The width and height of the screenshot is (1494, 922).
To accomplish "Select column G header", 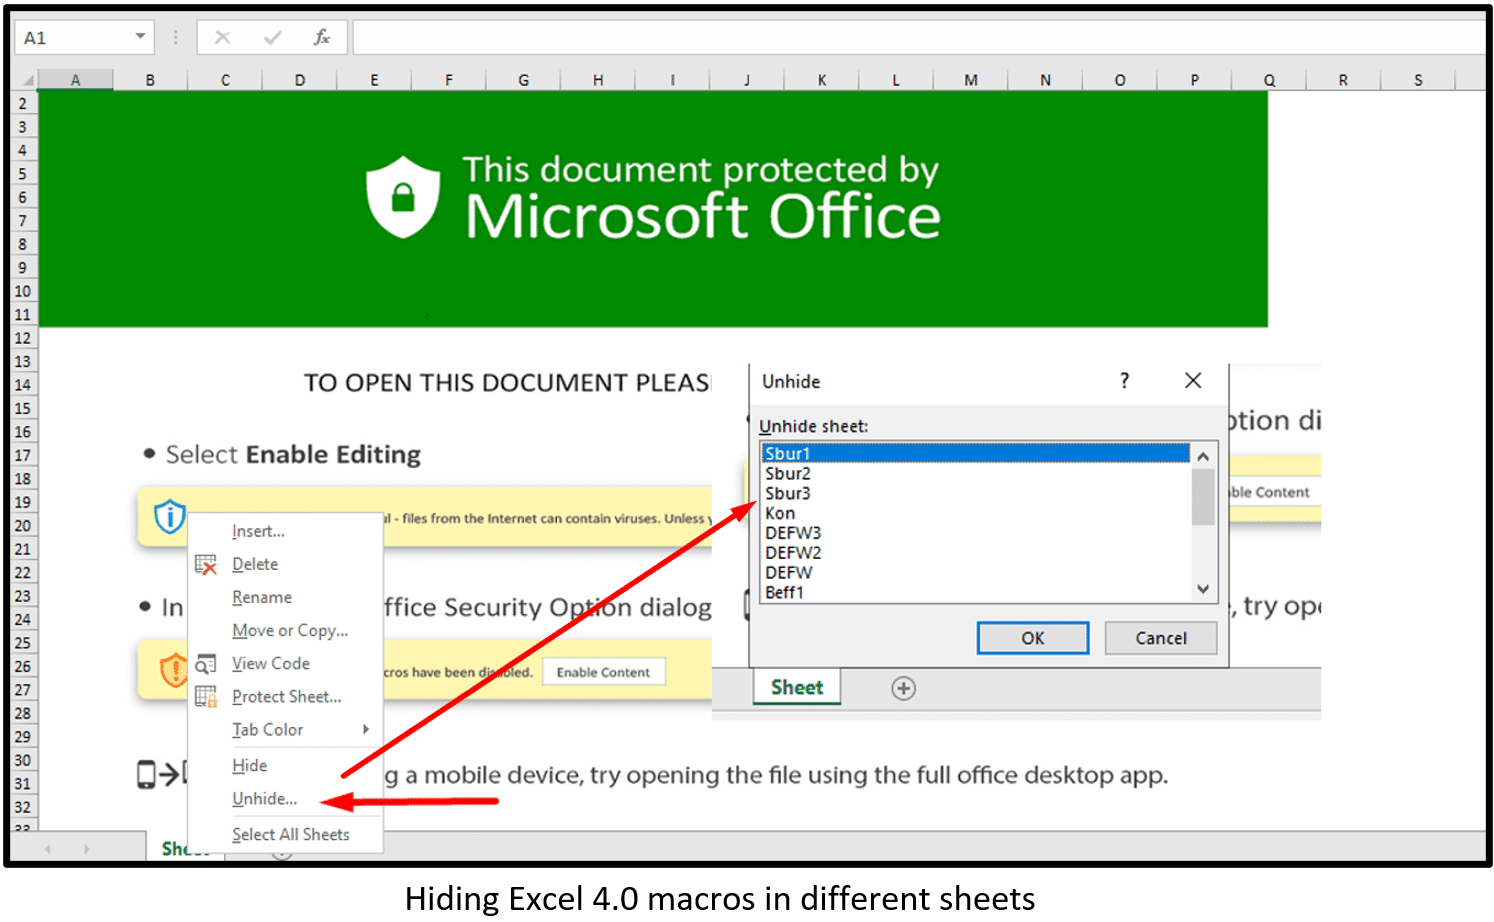I will (x=523, y=80).
